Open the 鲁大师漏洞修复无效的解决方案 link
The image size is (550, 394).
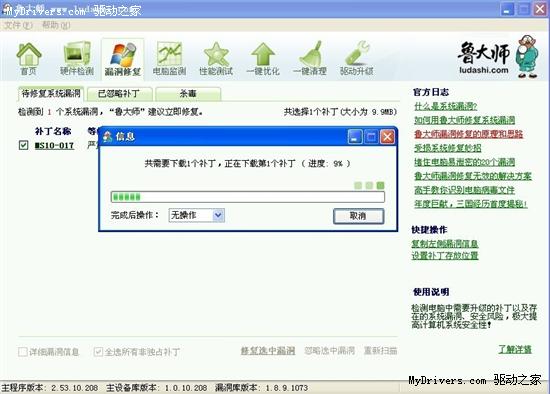coord(472,176)
